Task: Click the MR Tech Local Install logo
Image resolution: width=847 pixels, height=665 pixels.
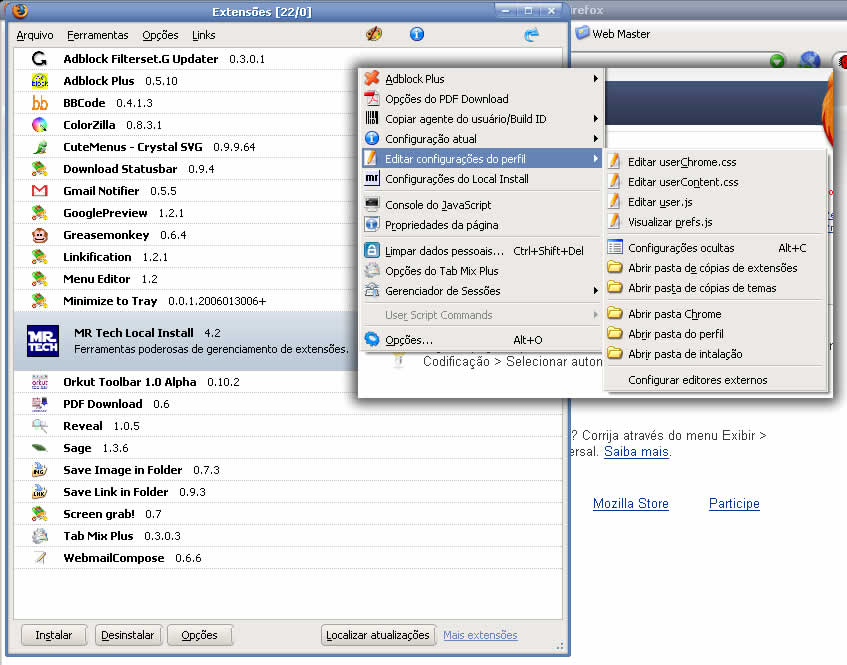Action: coord(43,341)
